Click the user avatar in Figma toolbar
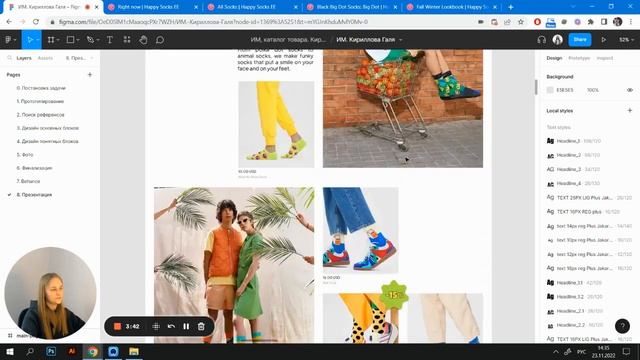The image size is (640, 360). click(558, 40)
